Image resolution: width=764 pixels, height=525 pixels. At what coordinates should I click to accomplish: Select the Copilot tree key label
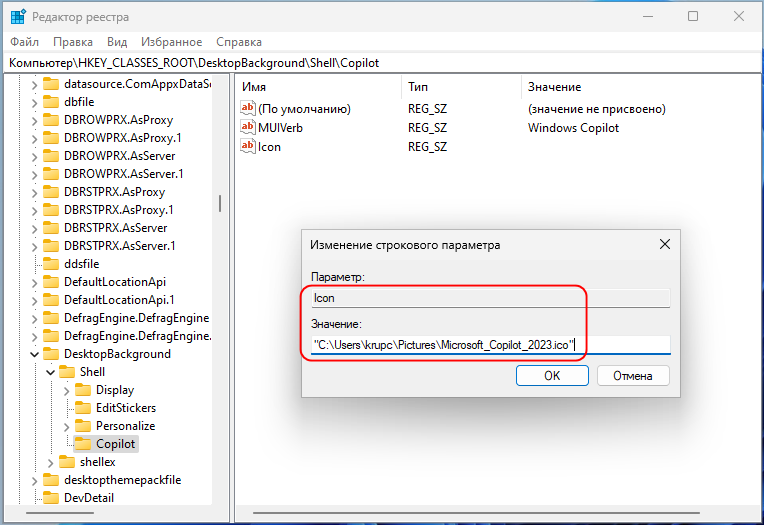(x=115, y=444)
